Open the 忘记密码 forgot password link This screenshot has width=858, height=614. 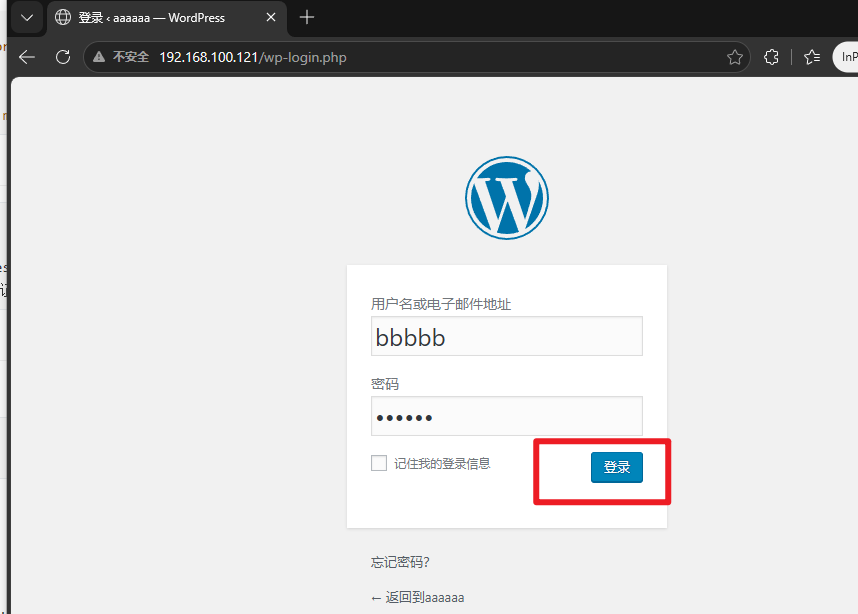coord(400,562)
